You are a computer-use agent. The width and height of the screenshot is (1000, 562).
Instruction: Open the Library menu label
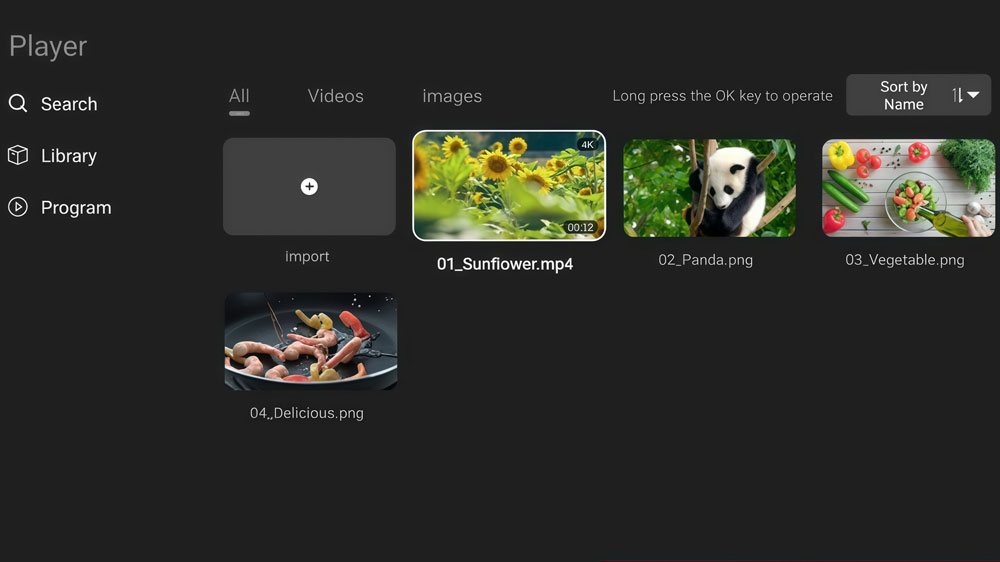69,156
